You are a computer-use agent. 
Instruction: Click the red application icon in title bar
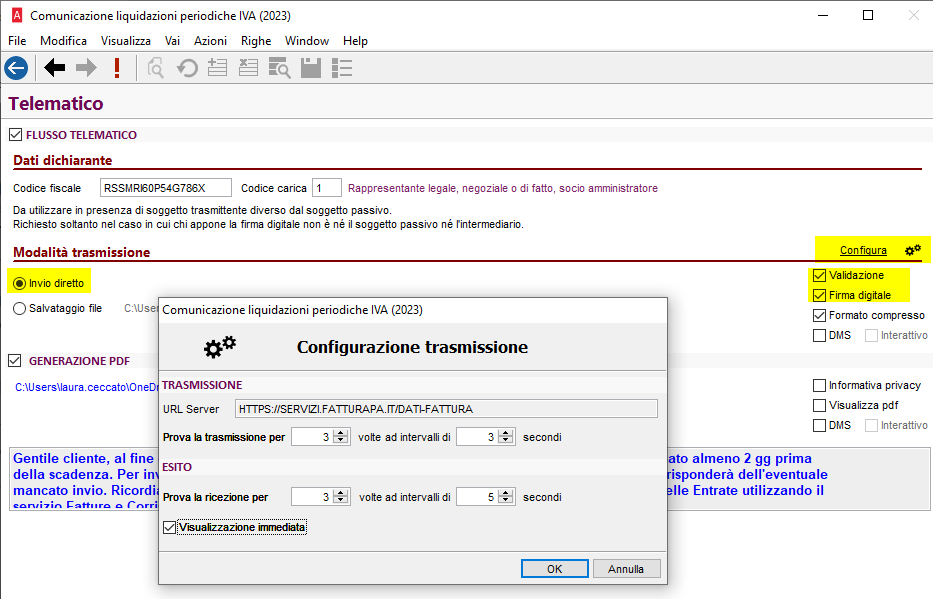(x=17, y=15)
